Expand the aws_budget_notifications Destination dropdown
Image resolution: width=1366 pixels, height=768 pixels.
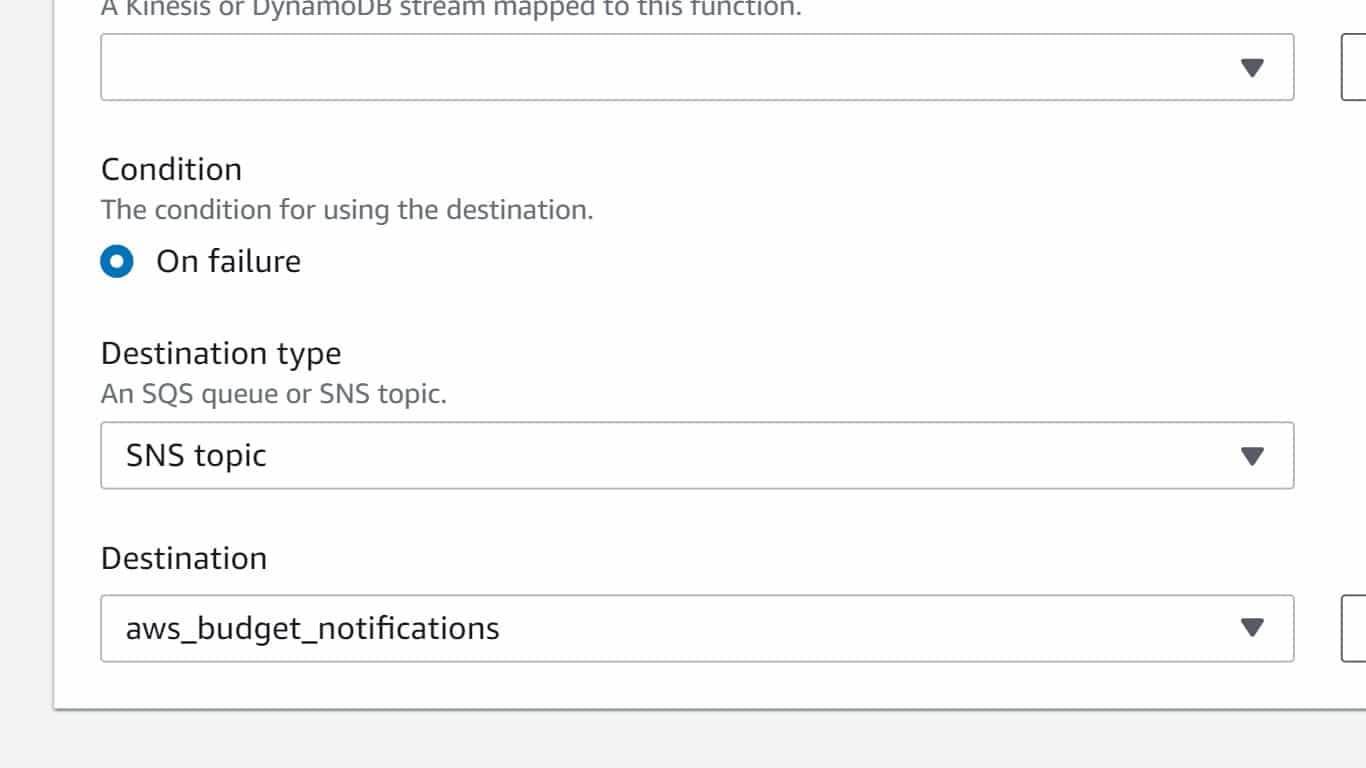pyautogui.click(x=697, y=628)
